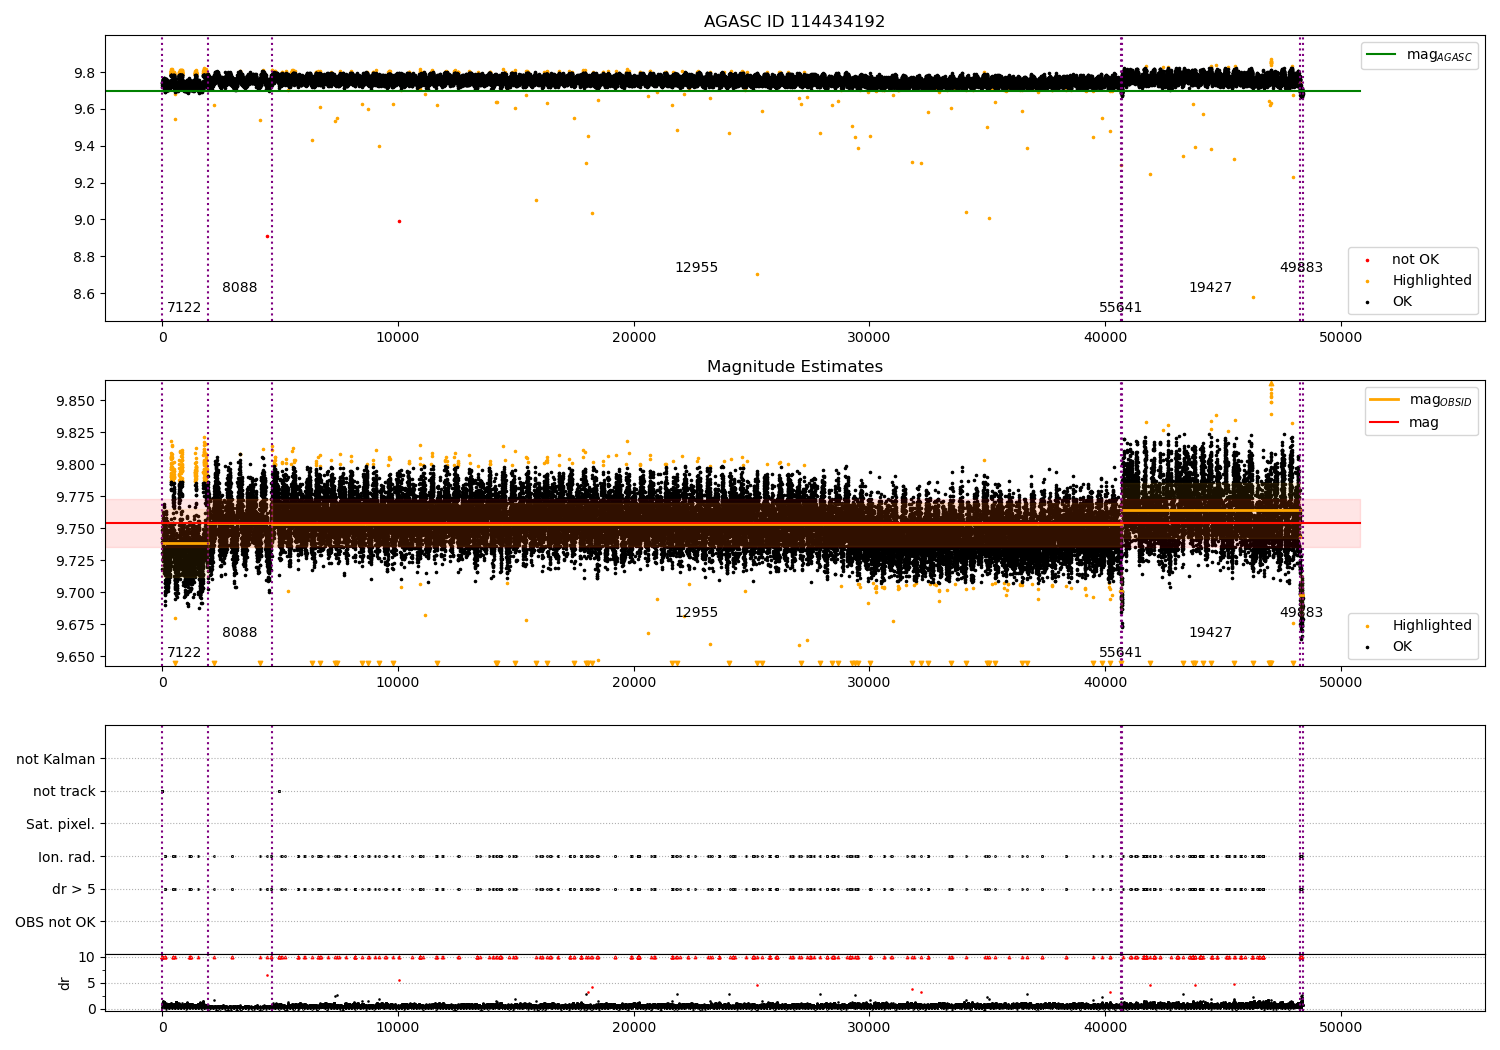Click label 7122 in the Magnitude Estimates plot
1500x1050 pixels.
[x=184, y=652]
